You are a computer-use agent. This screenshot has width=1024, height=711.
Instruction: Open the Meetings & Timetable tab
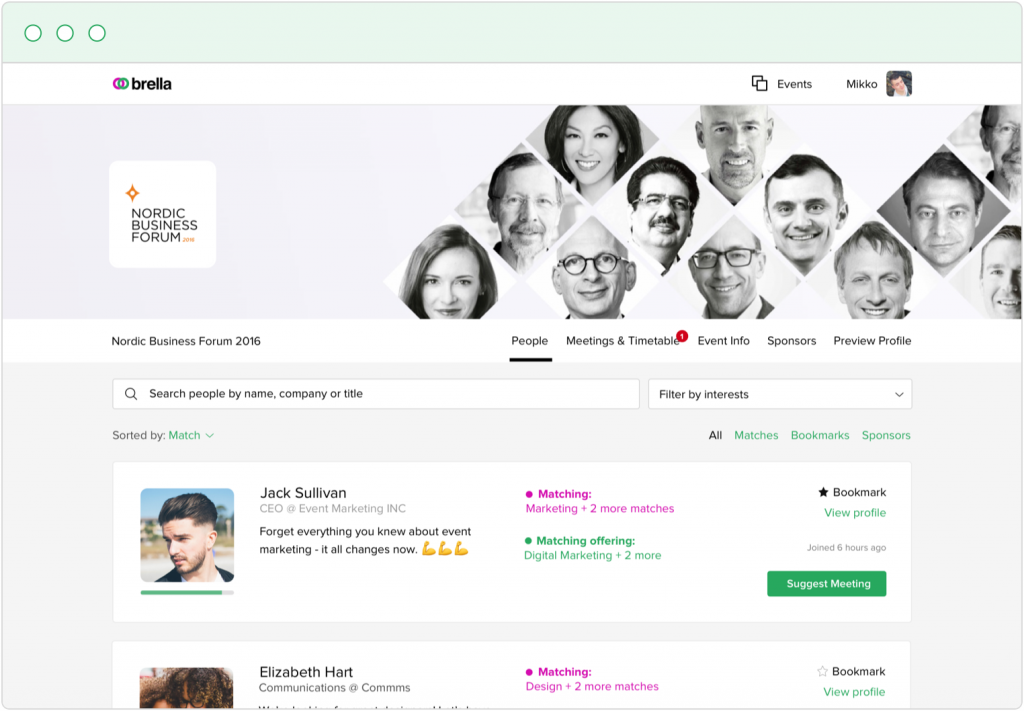point(622,341)
